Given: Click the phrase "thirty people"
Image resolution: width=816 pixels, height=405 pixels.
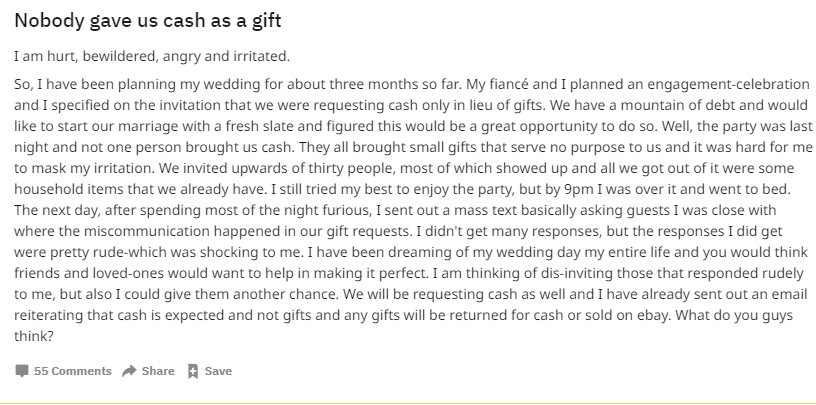Looking at the screenshot, I should pyautogui.click(x=351, y=169).
